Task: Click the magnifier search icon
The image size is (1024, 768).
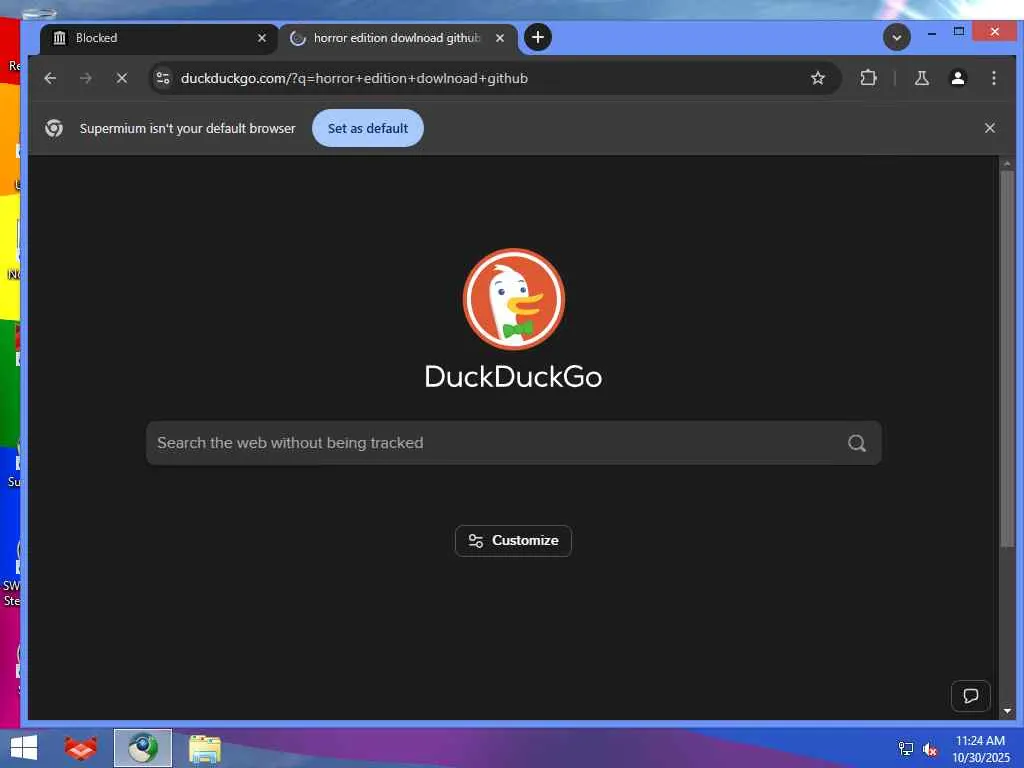Action: point(856,443)
